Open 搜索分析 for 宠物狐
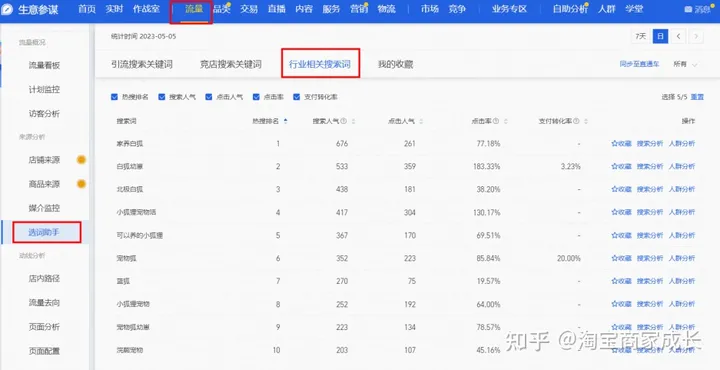This screenshot has height=370, width=720. click(650, 258)
